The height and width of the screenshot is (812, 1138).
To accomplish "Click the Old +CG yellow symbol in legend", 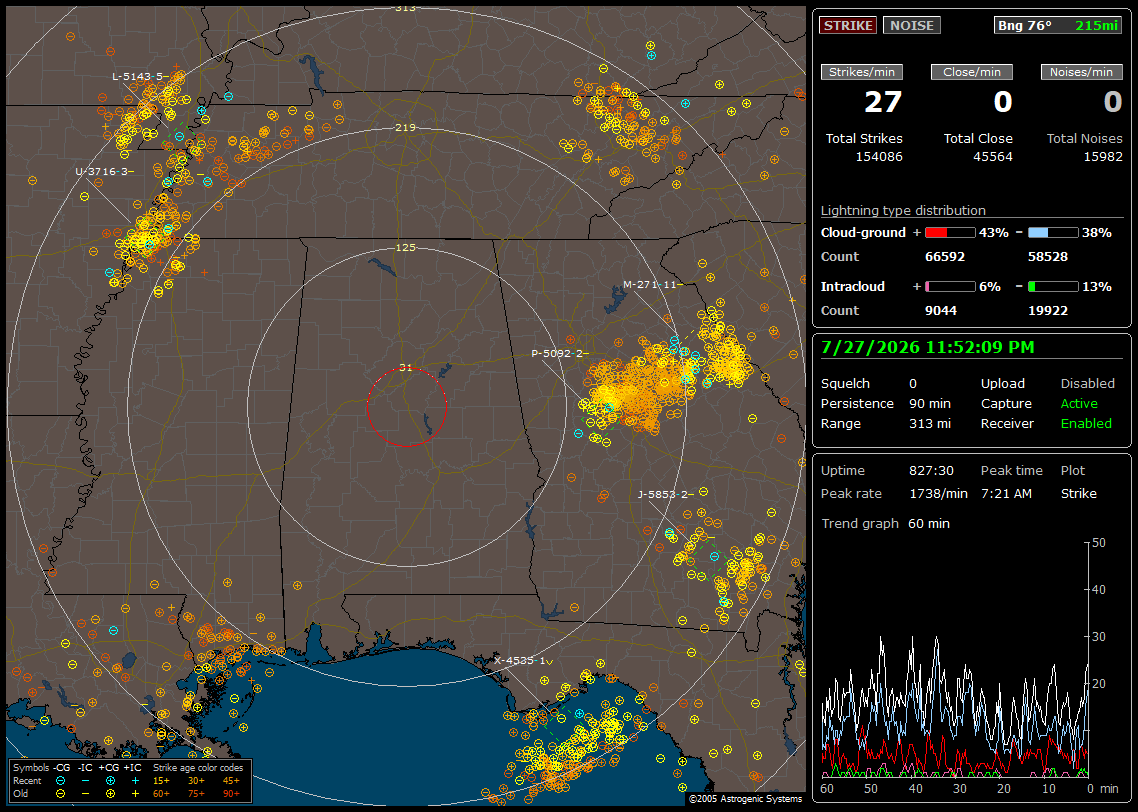I will (x=110, y=794).
